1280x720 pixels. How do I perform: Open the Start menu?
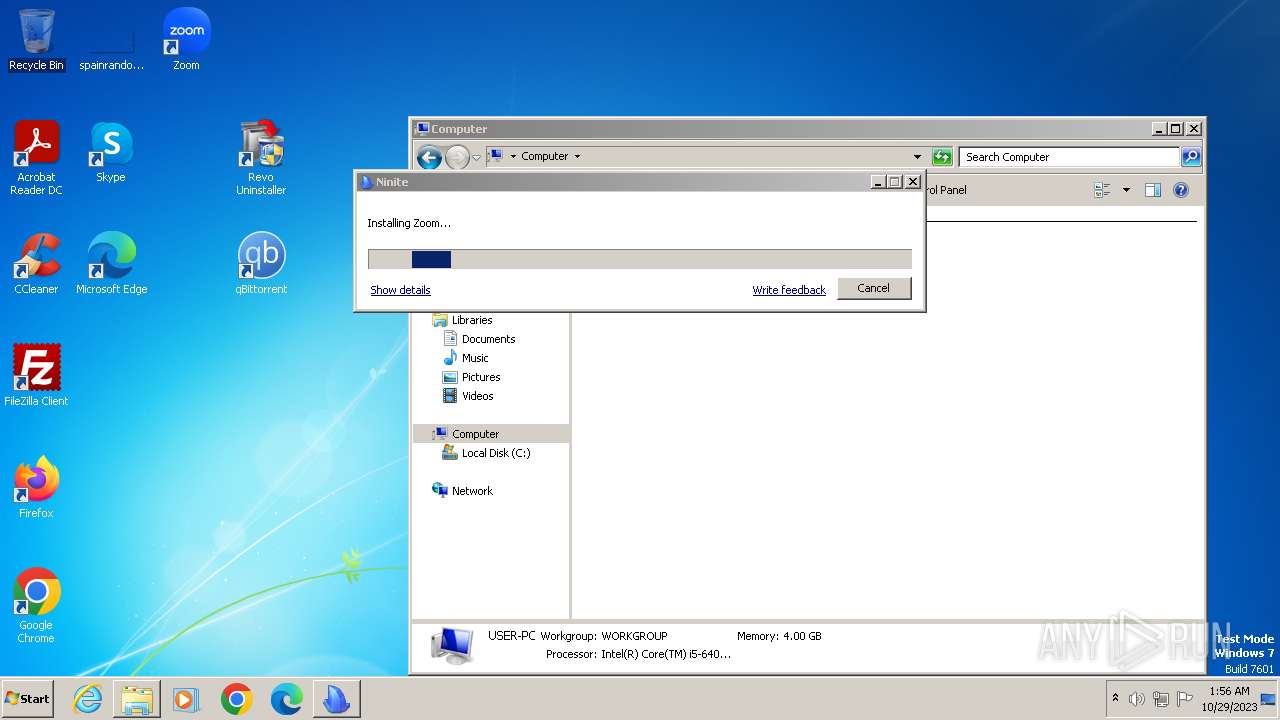point(28,699)
